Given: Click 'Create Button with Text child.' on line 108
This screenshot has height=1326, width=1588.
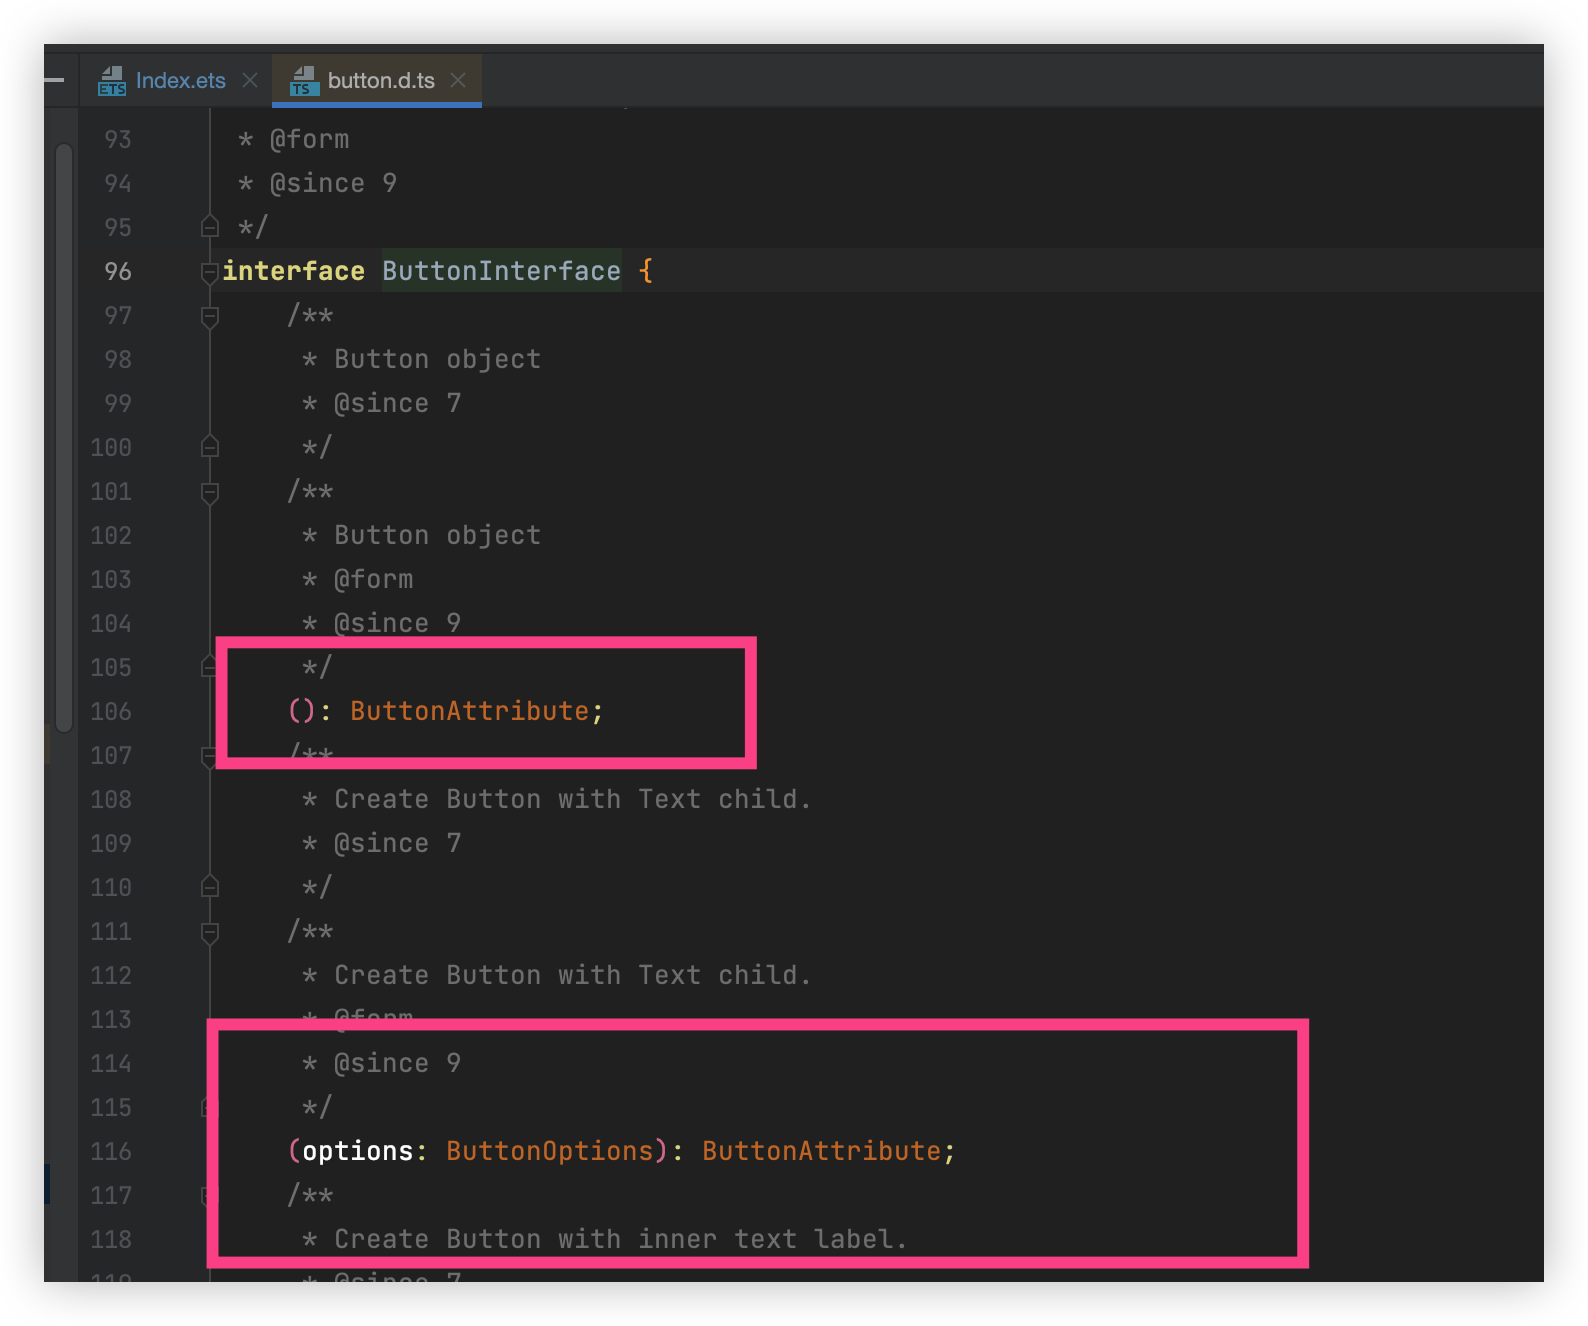Looking at the screenshot, I should pyautogui.click(x=573, y=799).
